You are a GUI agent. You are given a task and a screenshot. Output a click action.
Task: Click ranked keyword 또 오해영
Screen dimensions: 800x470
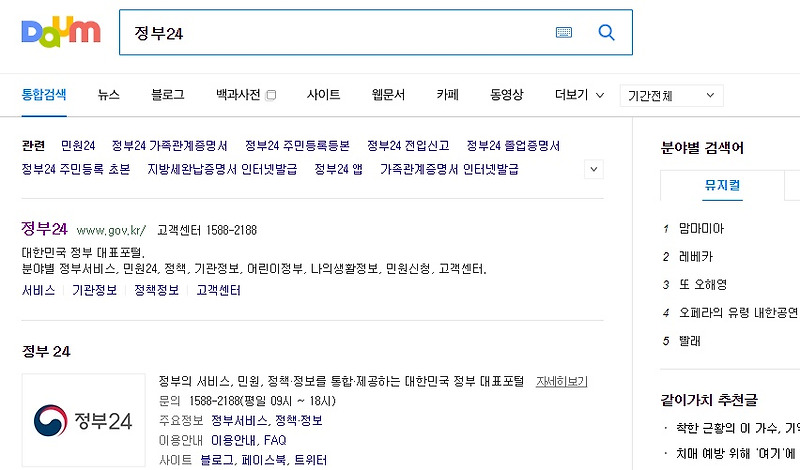(703, 285)
